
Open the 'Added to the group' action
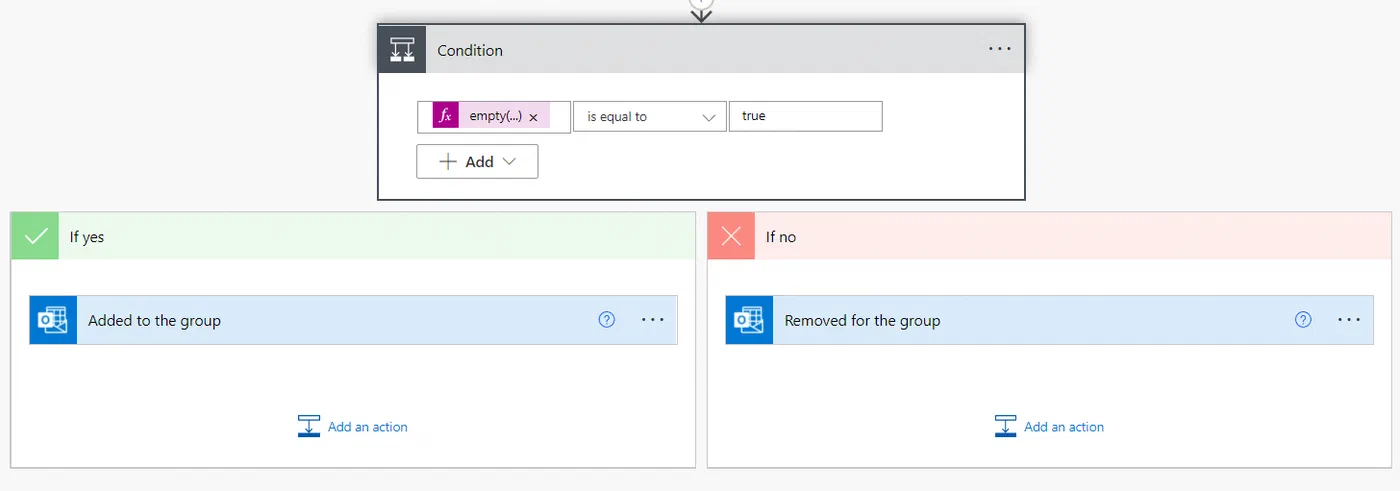tap(353, 320)
